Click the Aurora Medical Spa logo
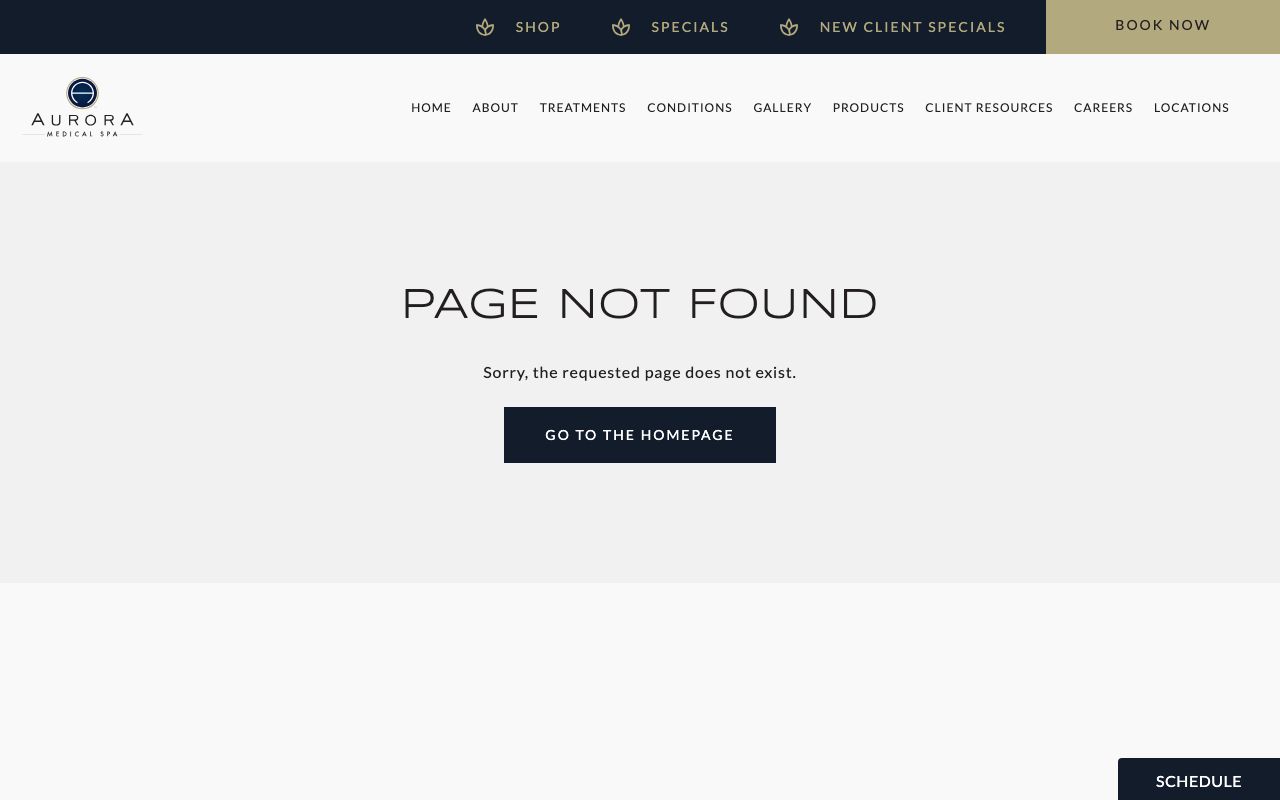 pyautogui.click(x=82, y=107)
